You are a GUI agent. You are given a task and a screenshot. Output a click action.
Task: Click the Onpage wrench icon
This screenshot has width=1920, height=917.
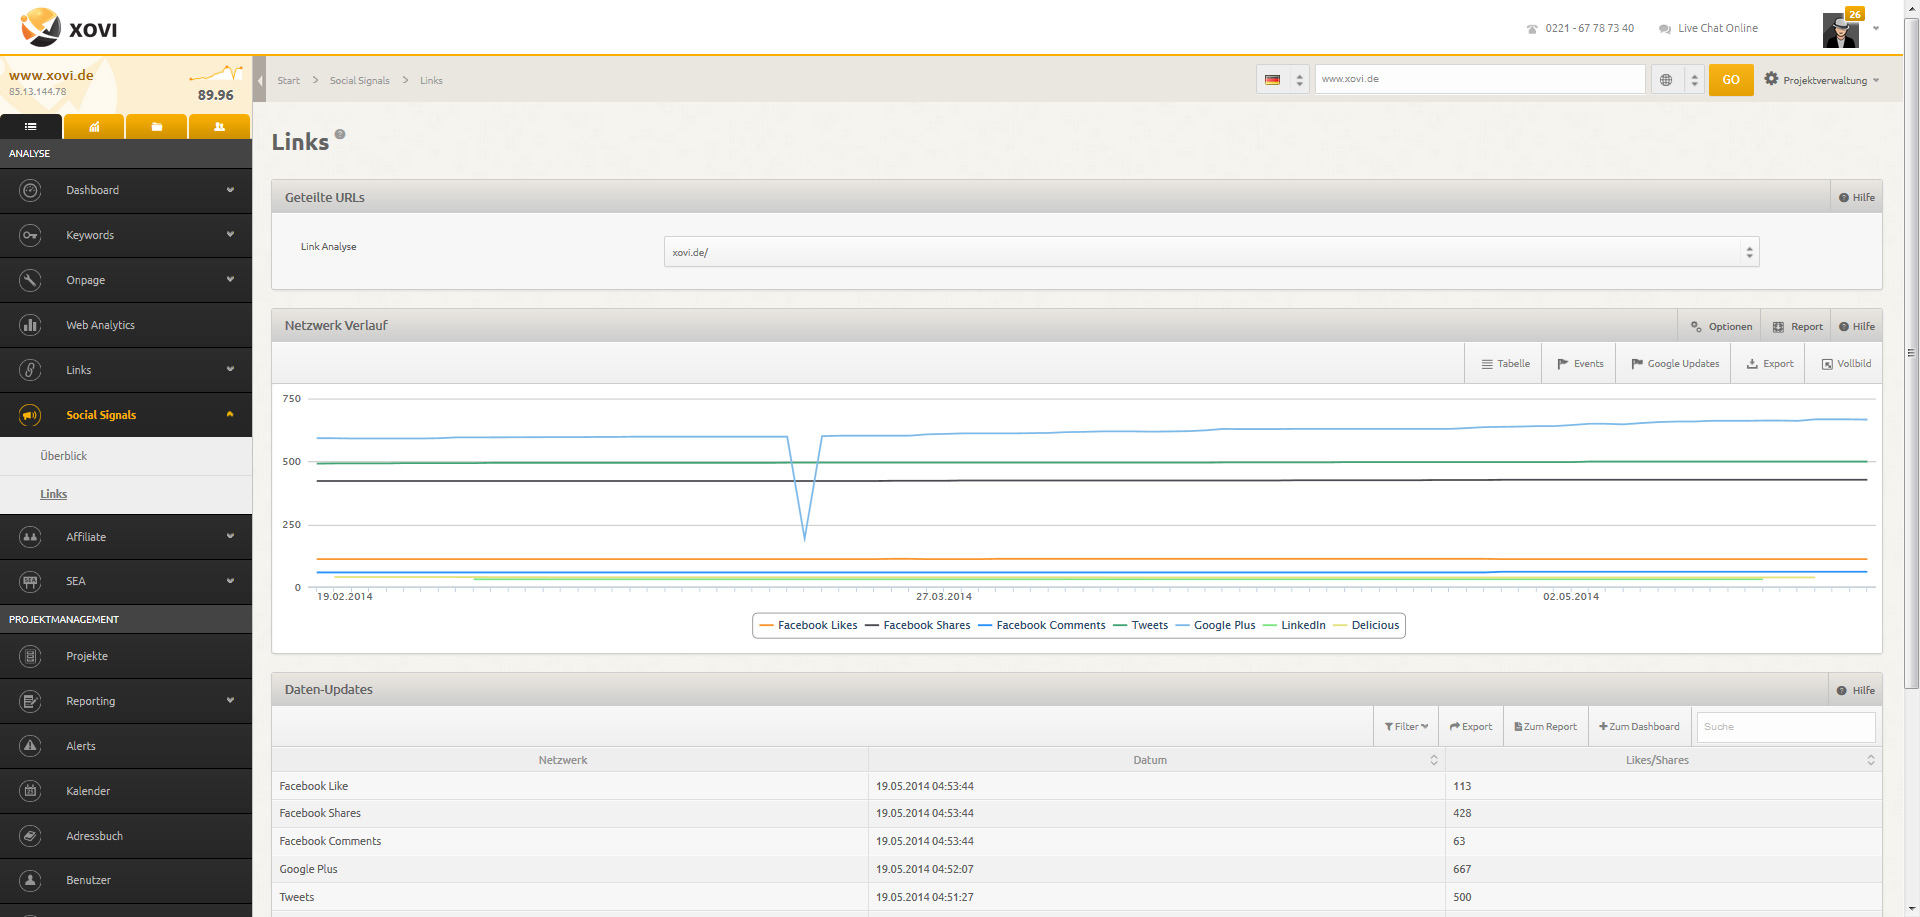click(31, 280)
